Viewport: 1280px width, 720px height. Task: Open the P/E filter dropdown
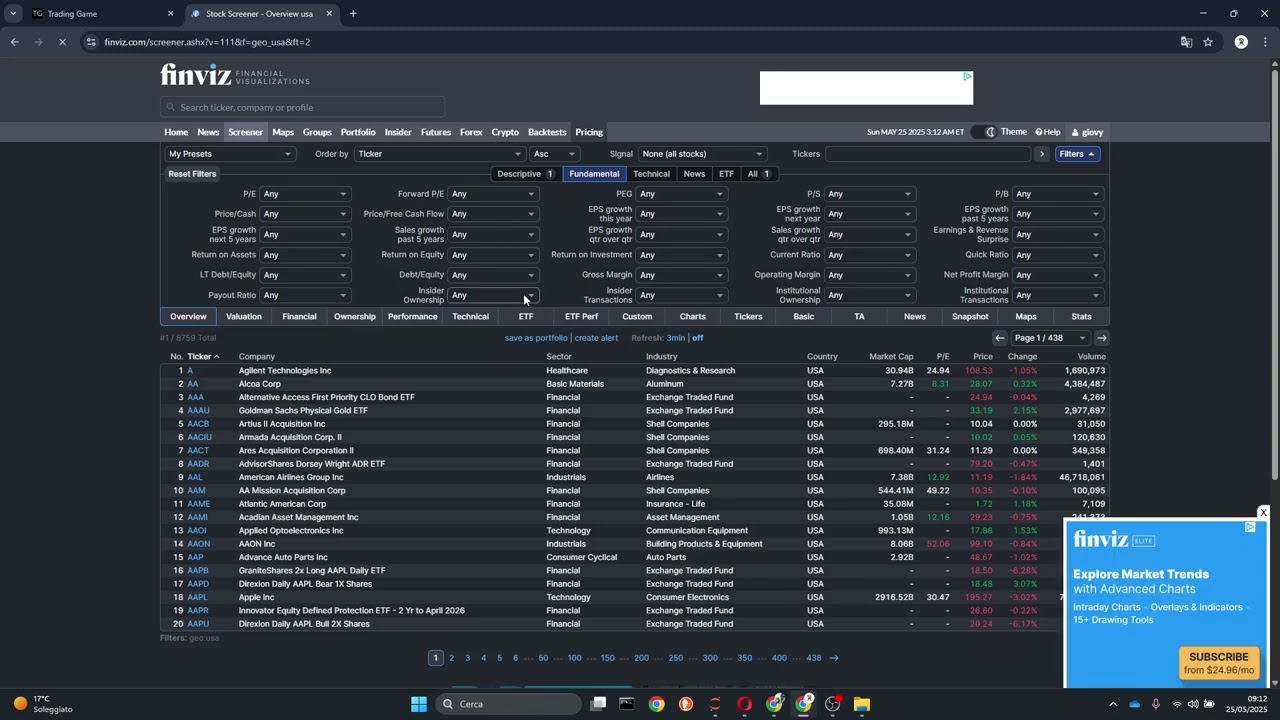pyautogui.click(x=305, y=194)
